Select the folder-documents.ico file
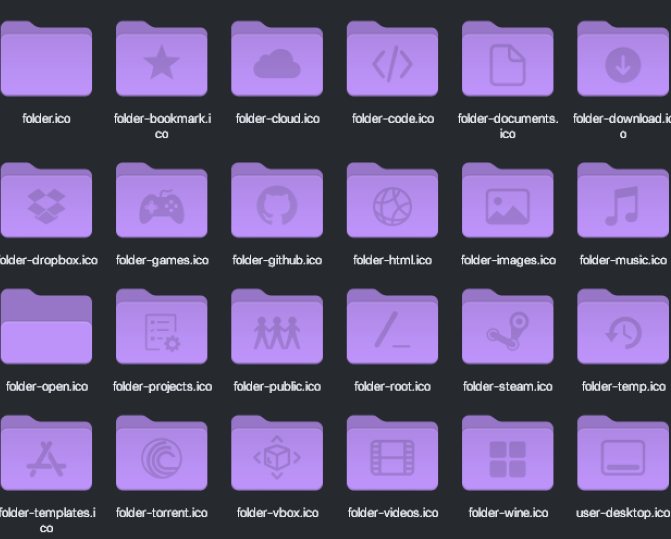 pyautogui.click(x=507, y=64)
